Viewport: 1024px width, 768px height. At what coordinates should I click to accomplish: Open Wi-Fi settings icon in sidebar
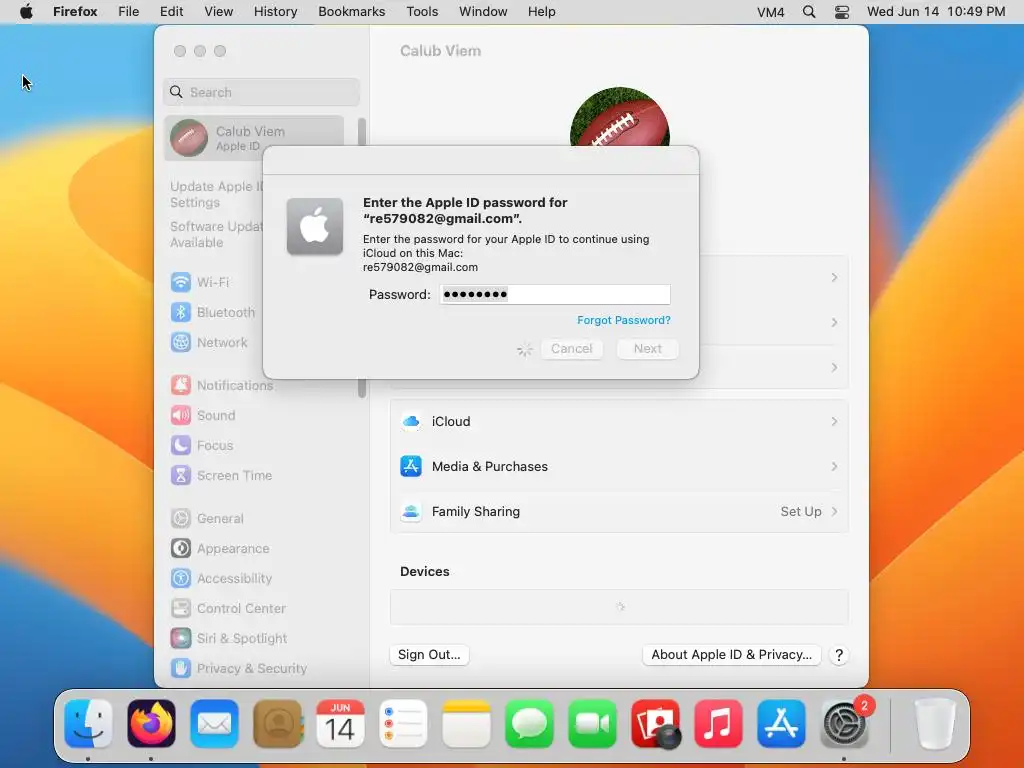pos(181,282)
